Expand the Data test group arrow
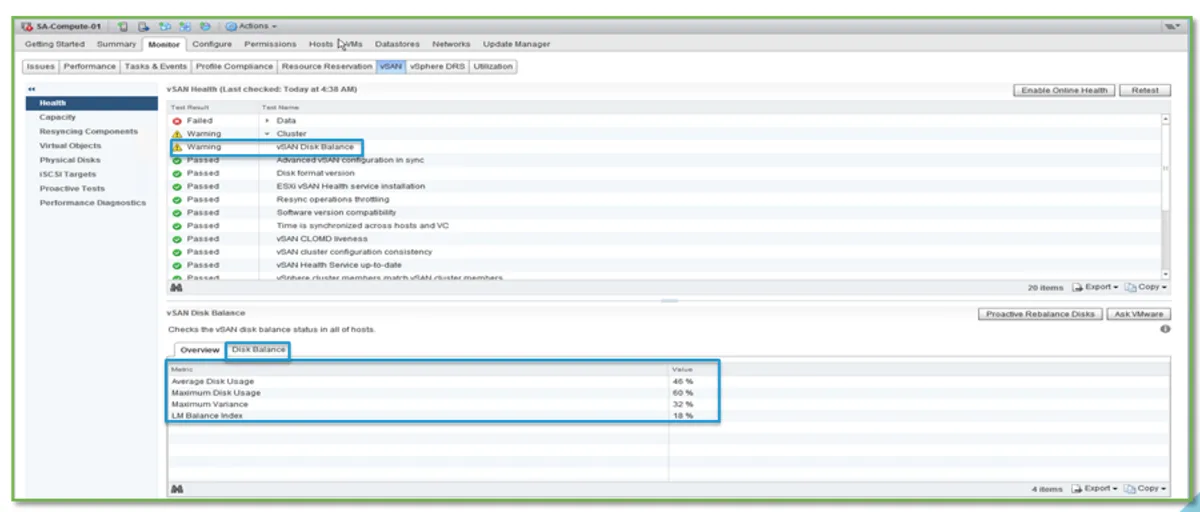 267,120
